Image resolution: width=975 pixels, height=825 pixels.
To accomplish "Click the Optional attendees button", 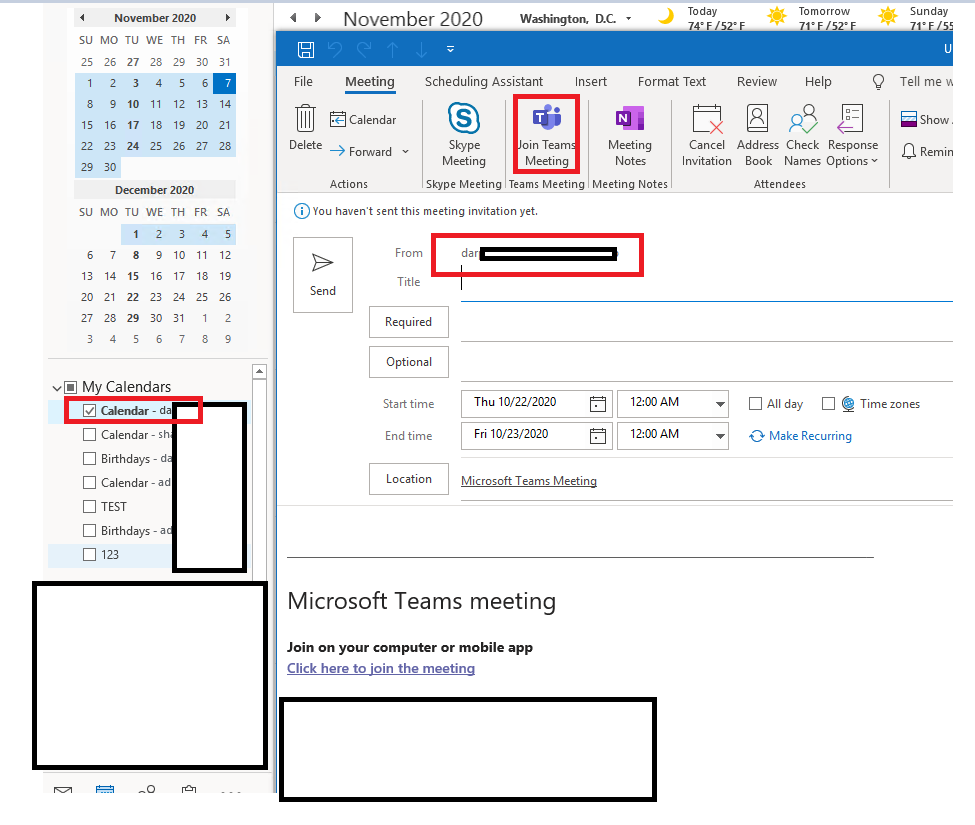I will pyautogui.click(x=409, y=362).
